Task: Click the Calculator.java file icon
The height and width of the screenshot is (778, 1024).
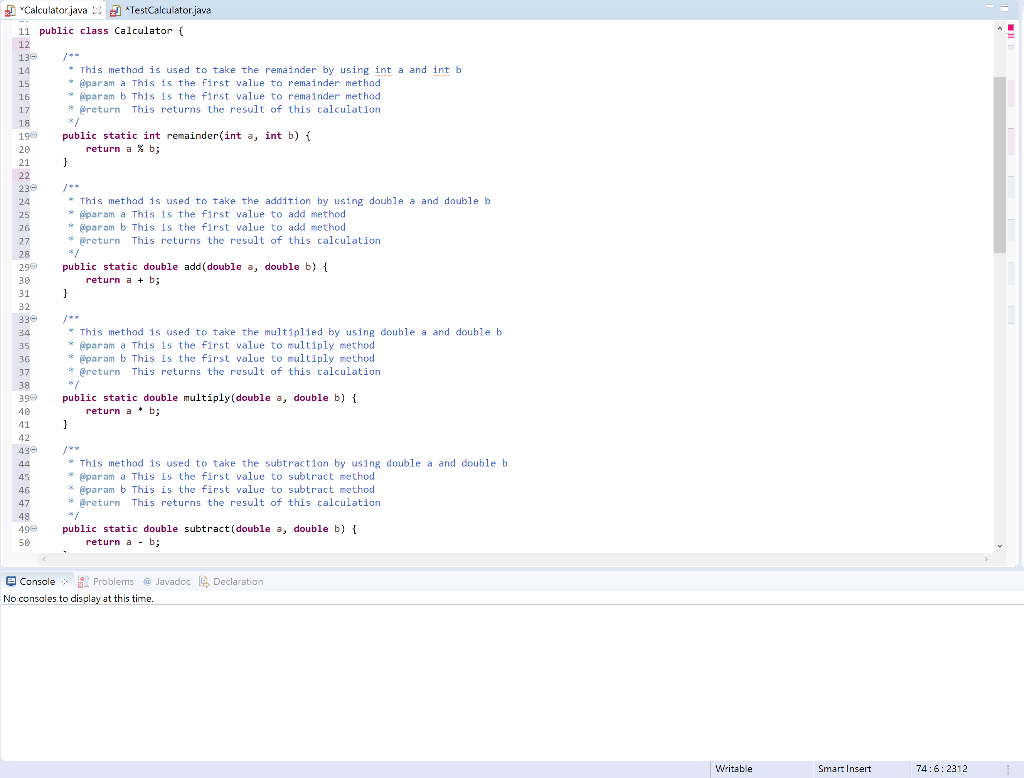Action: point(10,10)
